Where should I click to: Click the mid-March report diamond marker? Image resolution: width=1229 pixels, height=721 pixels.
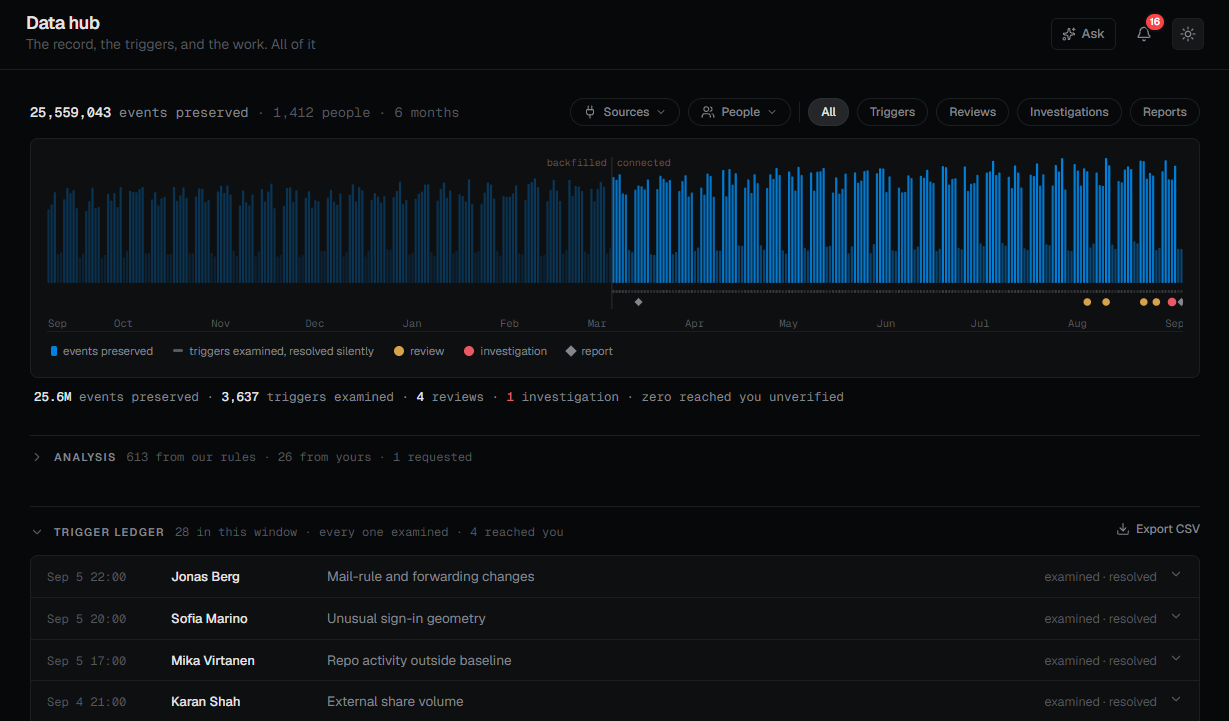click(x=638, y=302)
